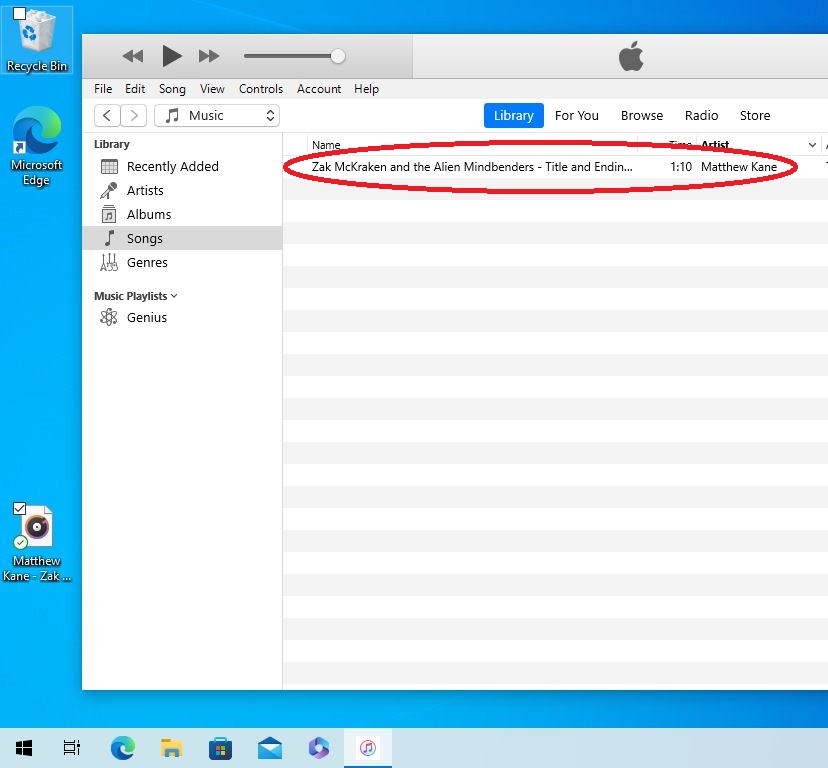Select the Matthew Kane - Zak audio file

click(x=37, y=543)
